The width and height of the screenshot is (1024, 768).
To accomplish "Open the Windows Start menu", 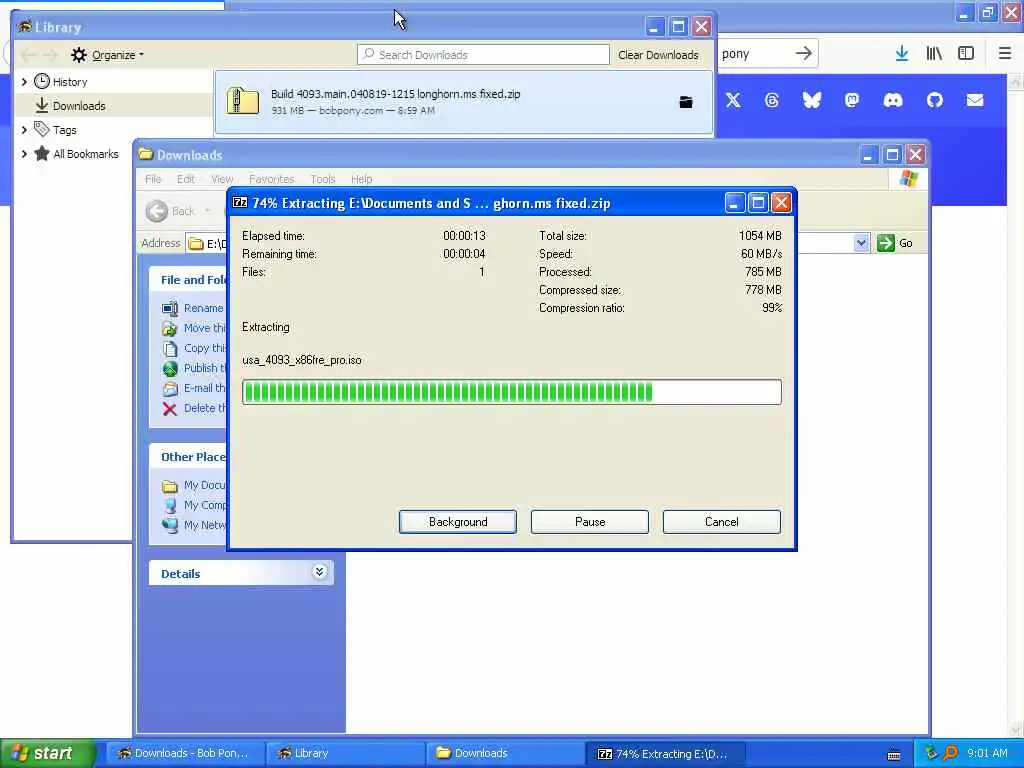I will 46,753.
